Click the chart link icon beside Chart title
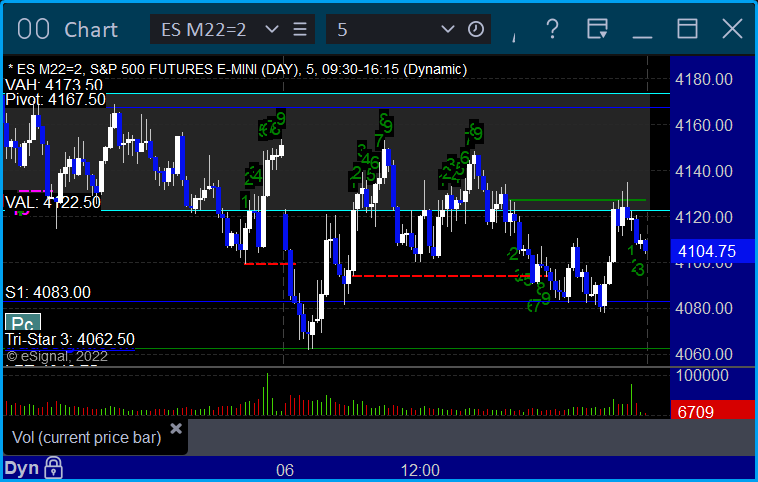The image size is (758, 482). [x=33, y=29]
